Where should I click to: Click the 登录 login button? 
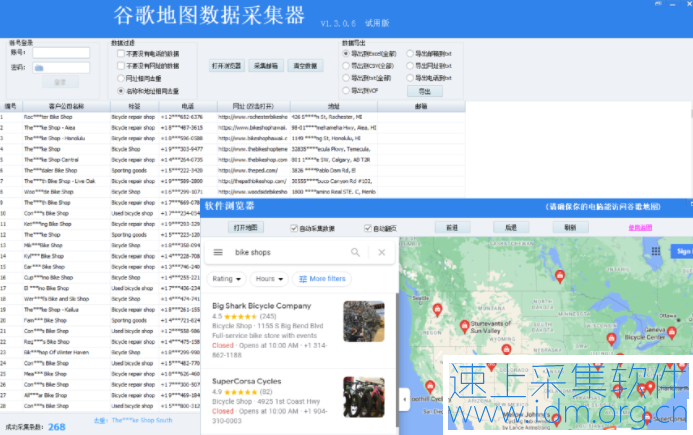coord(60,82)
